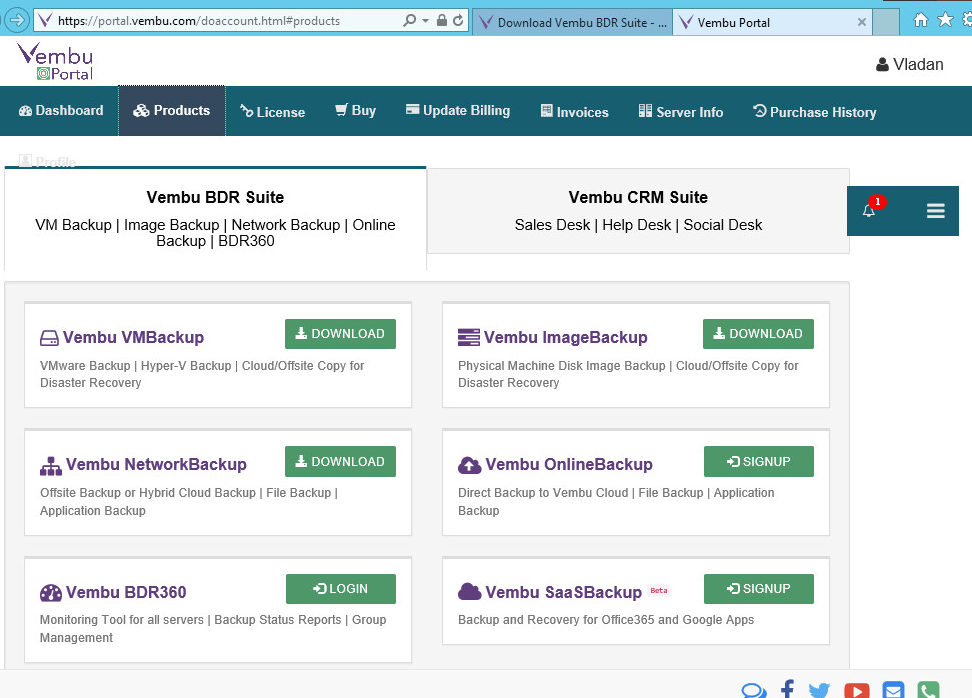Open Purchase History page

click(x=815, y=112)
